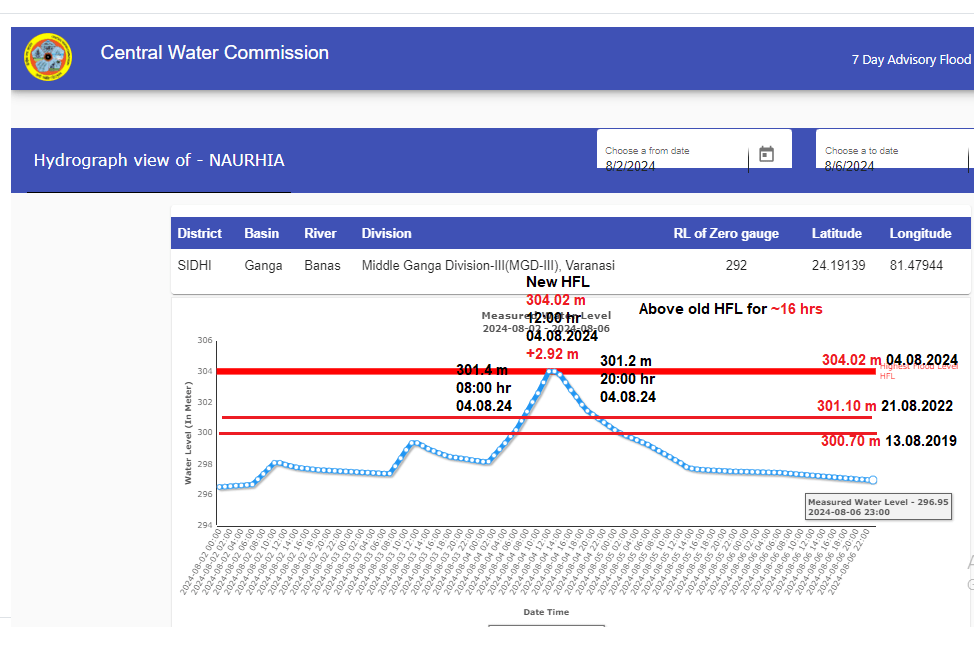Click the Division column header
Screen dimensions: 974x656
click(387, 233)
